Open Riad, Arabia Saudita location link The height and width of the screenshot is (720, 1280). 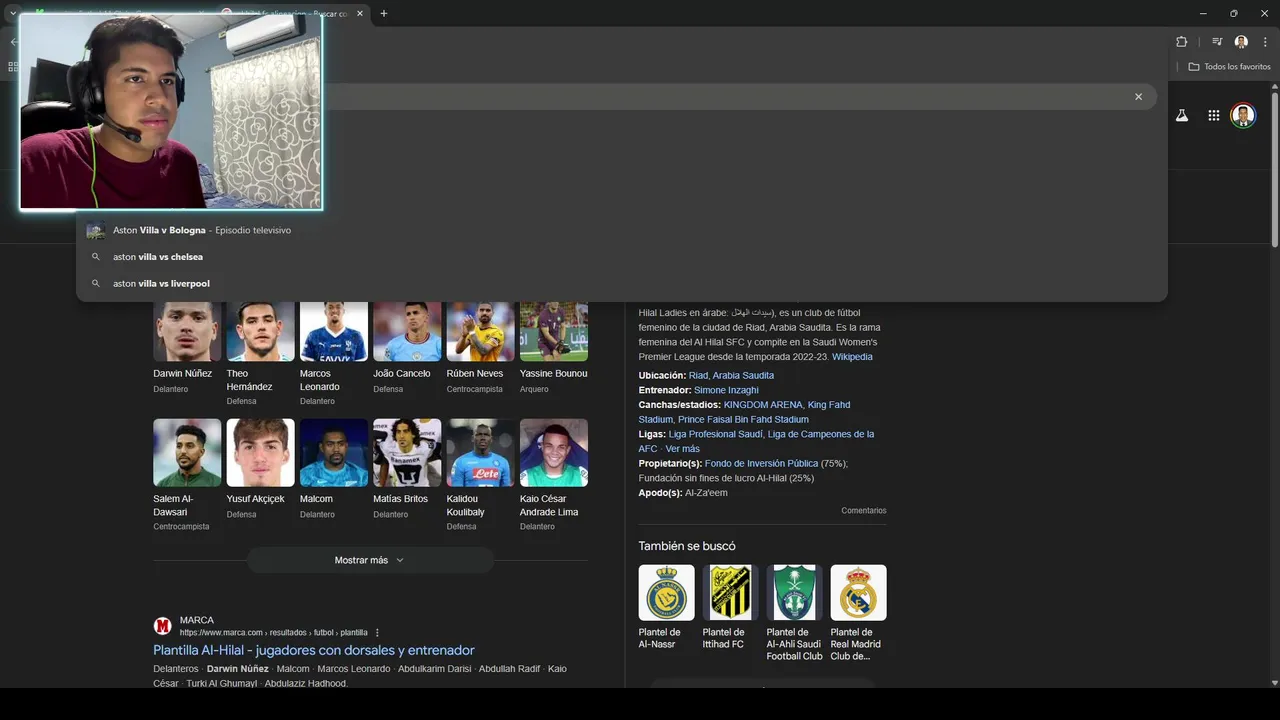[x=731, y=375]
